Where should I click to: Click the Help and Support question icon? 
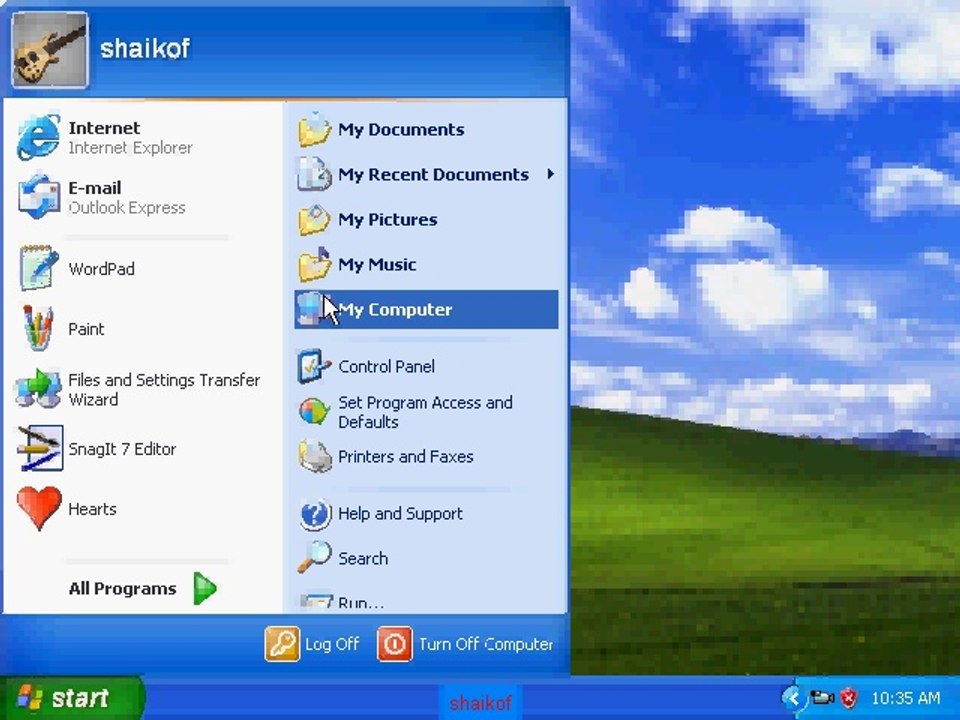[x=315, y=514]
